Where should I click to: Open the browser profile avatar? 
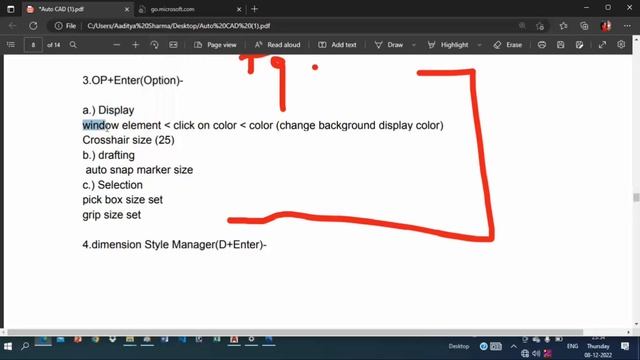(606, 26)
